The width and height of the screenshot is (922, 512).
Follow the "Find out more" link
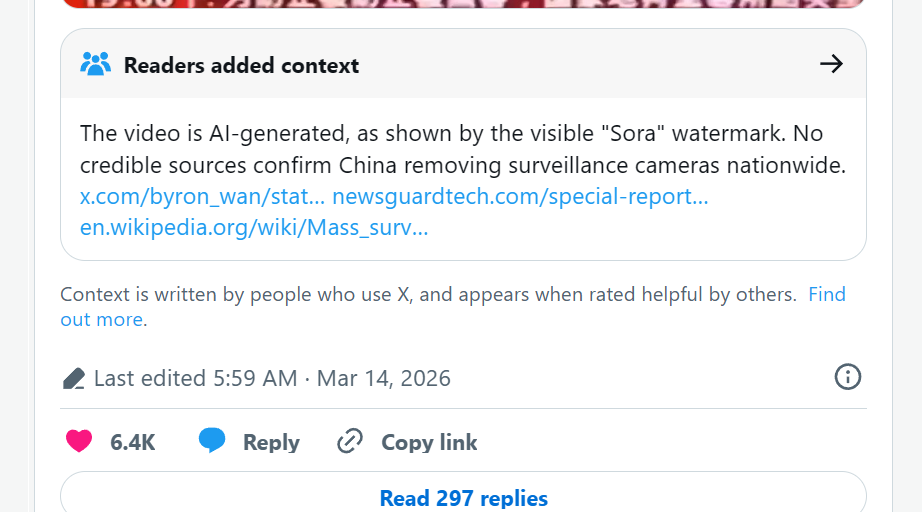coord(826,295)
